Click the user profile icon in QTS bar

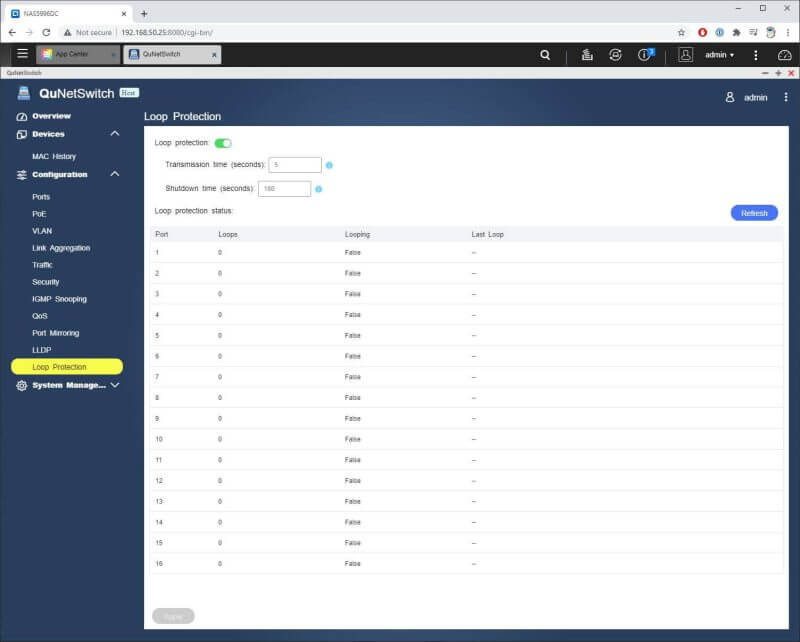[x=685, y=55]
